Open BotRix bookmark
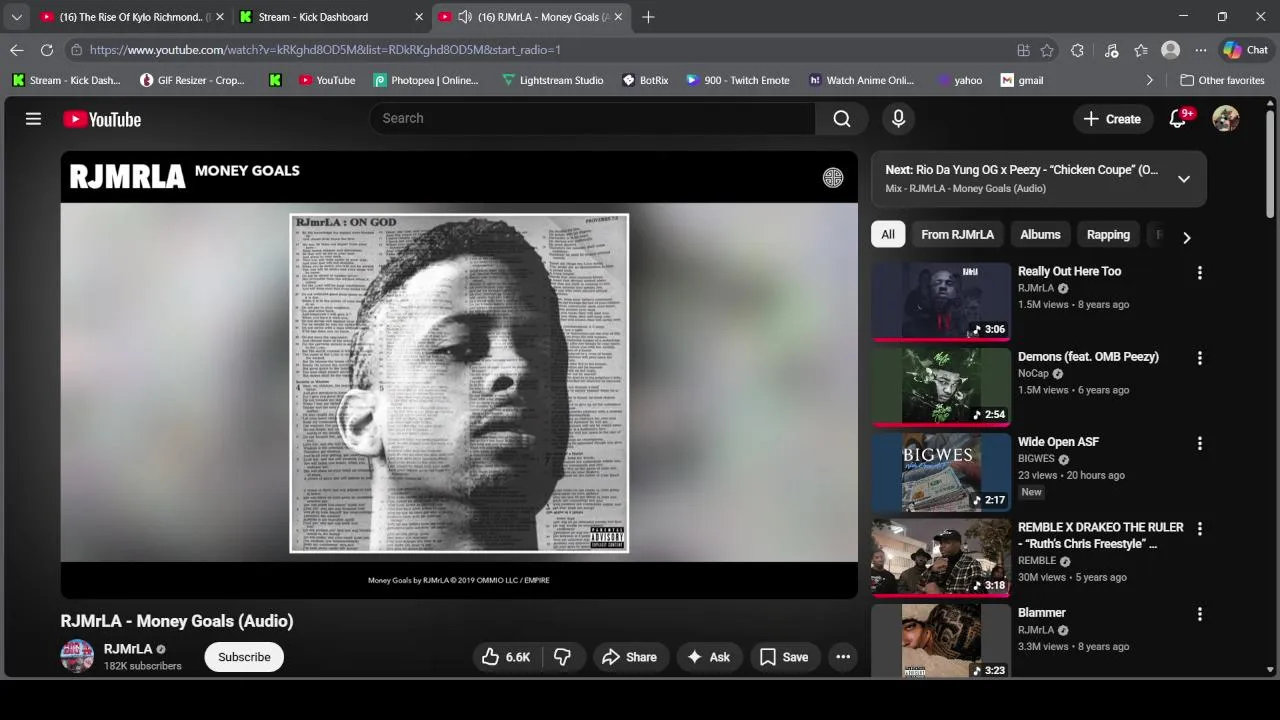Viewport: 1280px width, 720px height. (x=645, y=80)
